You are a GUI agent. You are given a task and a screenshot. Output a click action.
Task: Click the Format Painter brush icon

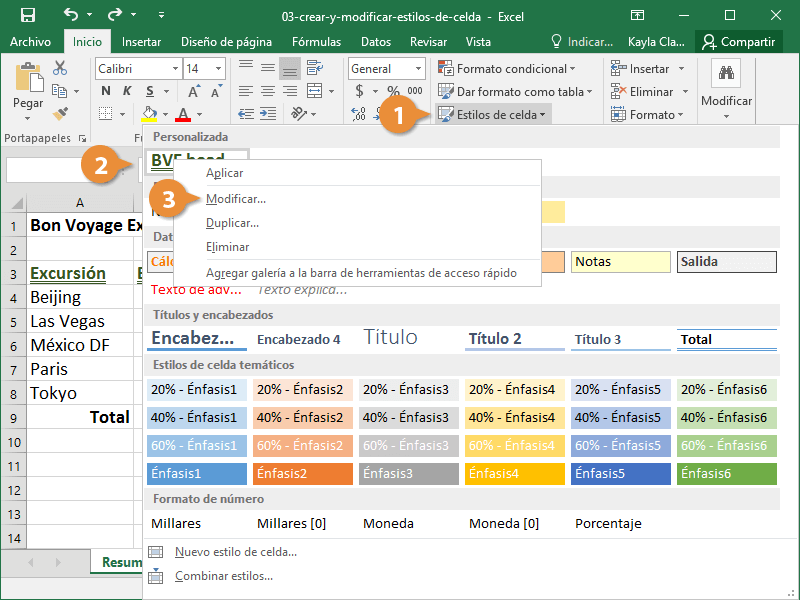(x=60, y=113)
